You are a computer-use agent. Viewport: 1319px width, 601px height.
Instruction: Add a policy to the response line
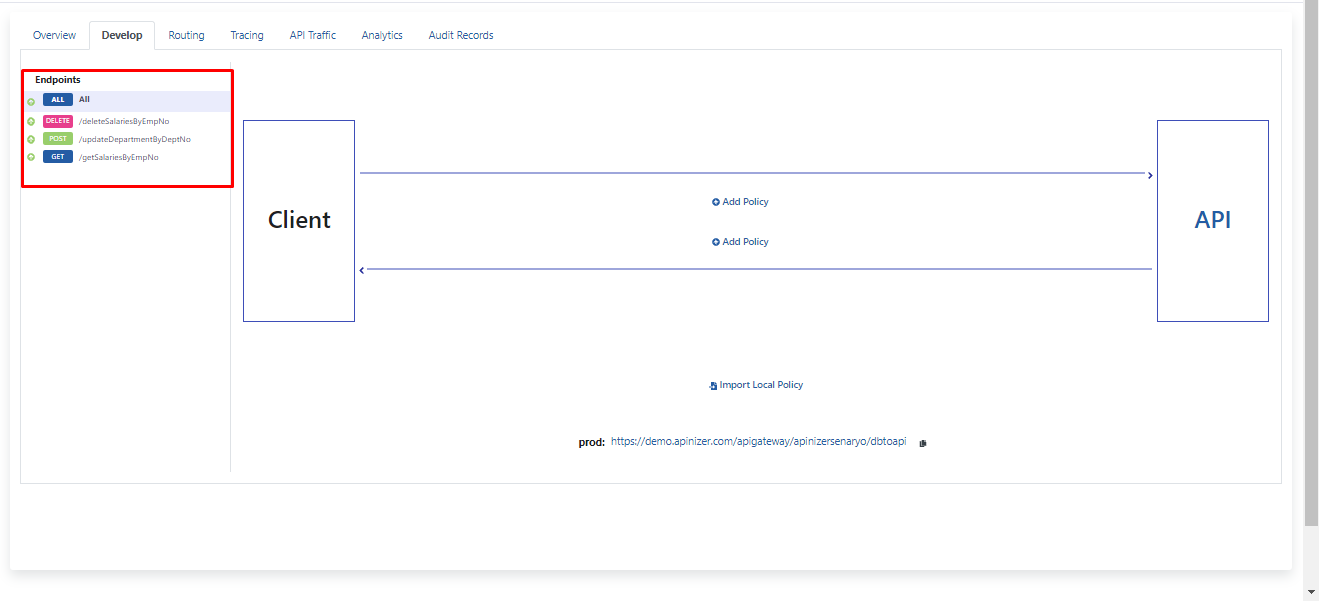coord(740,242)
